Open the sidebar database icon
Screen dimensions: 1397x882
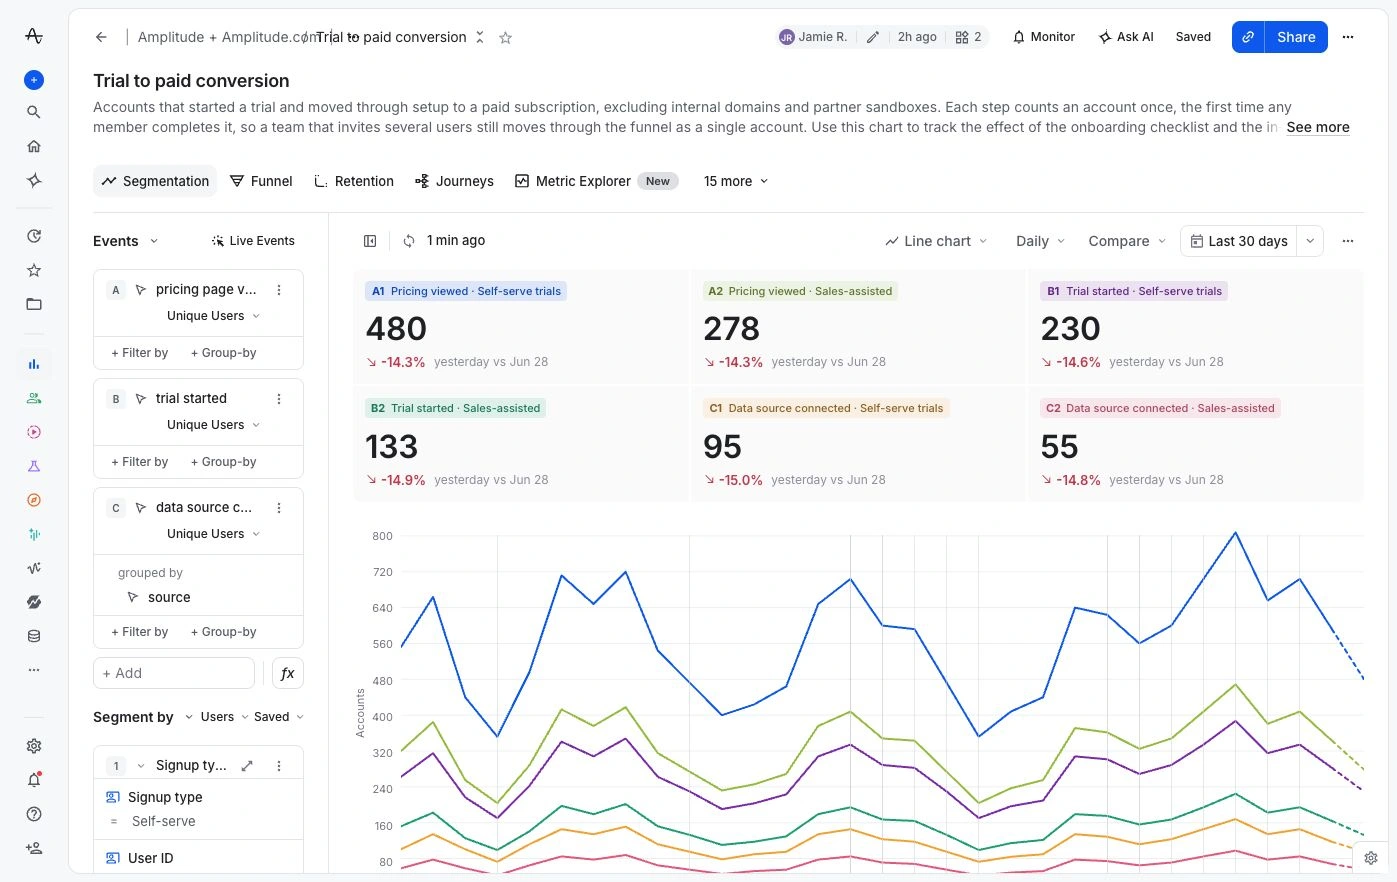click(34, 636)
